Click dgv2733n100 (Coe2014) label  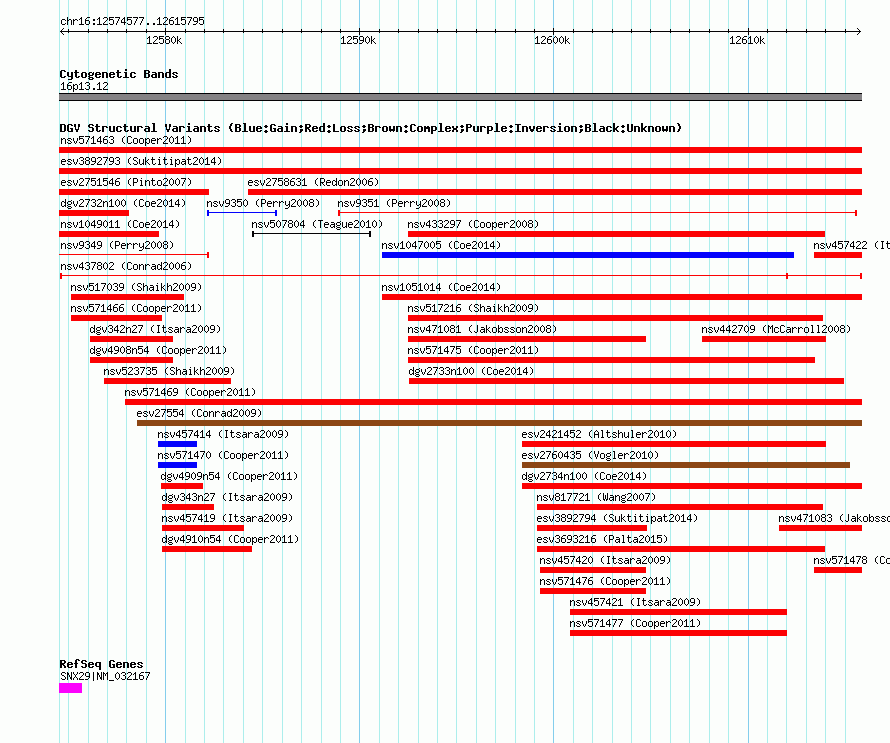tap(471, 371)
